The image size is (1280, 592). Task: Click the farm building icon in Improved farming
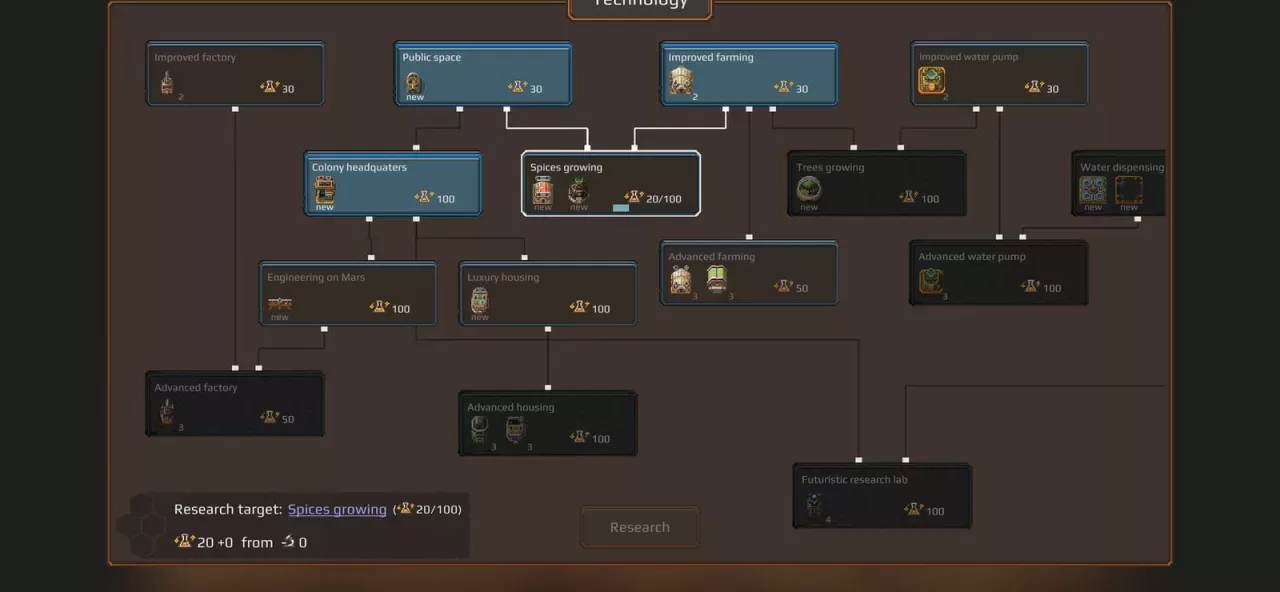(681, 81)
